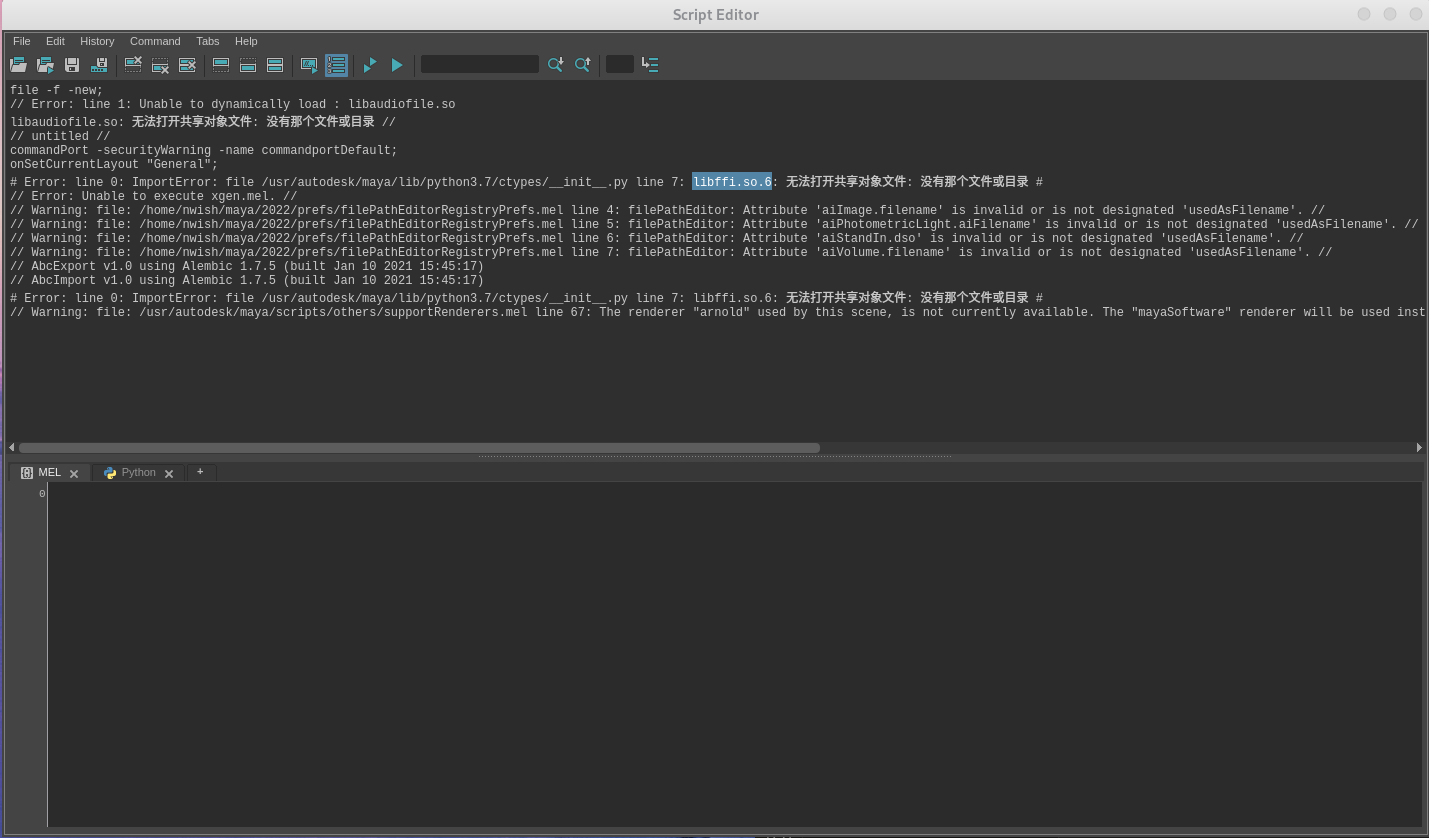
Task: Click the search text field
Action: click(x=479, y=64)
